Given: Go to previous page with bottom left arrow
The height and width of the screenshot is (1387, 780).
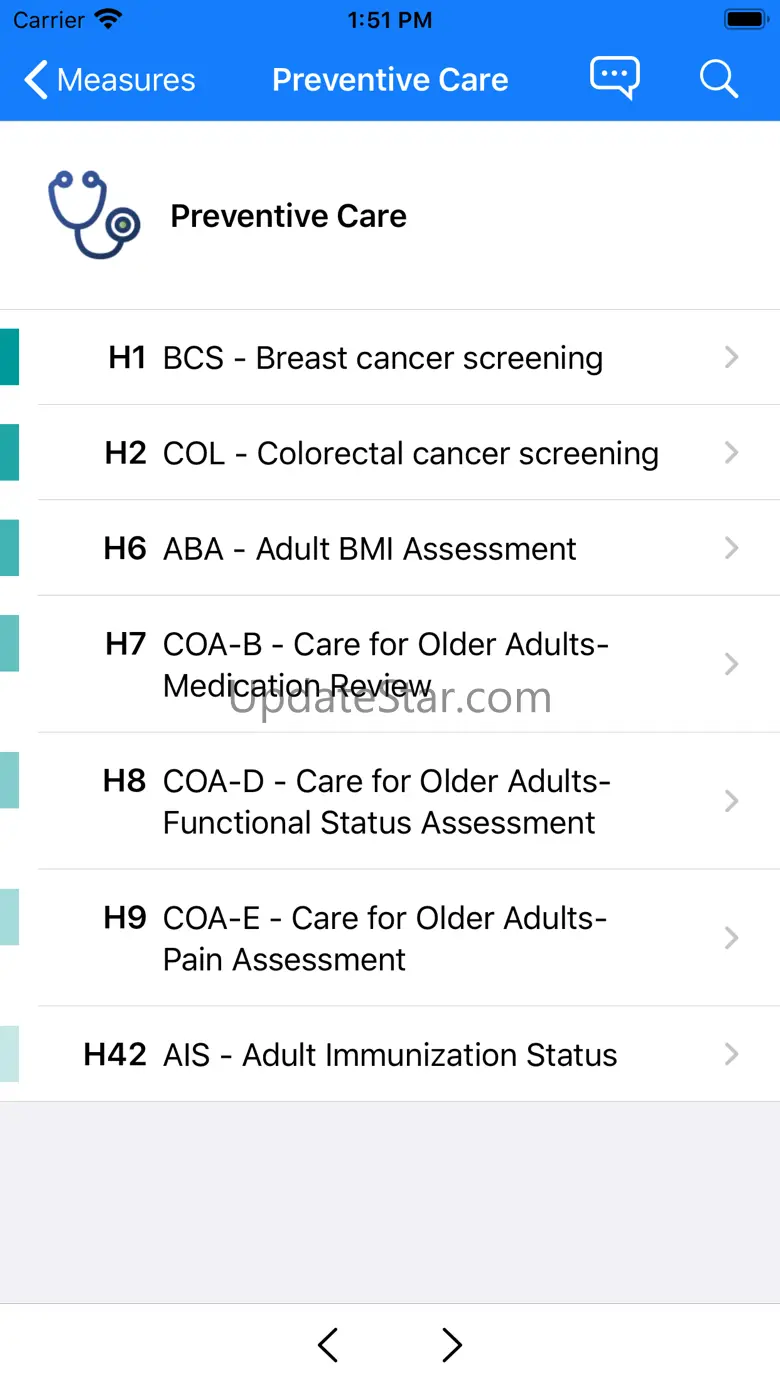Looking at the screenshot, I should 328,1345.
